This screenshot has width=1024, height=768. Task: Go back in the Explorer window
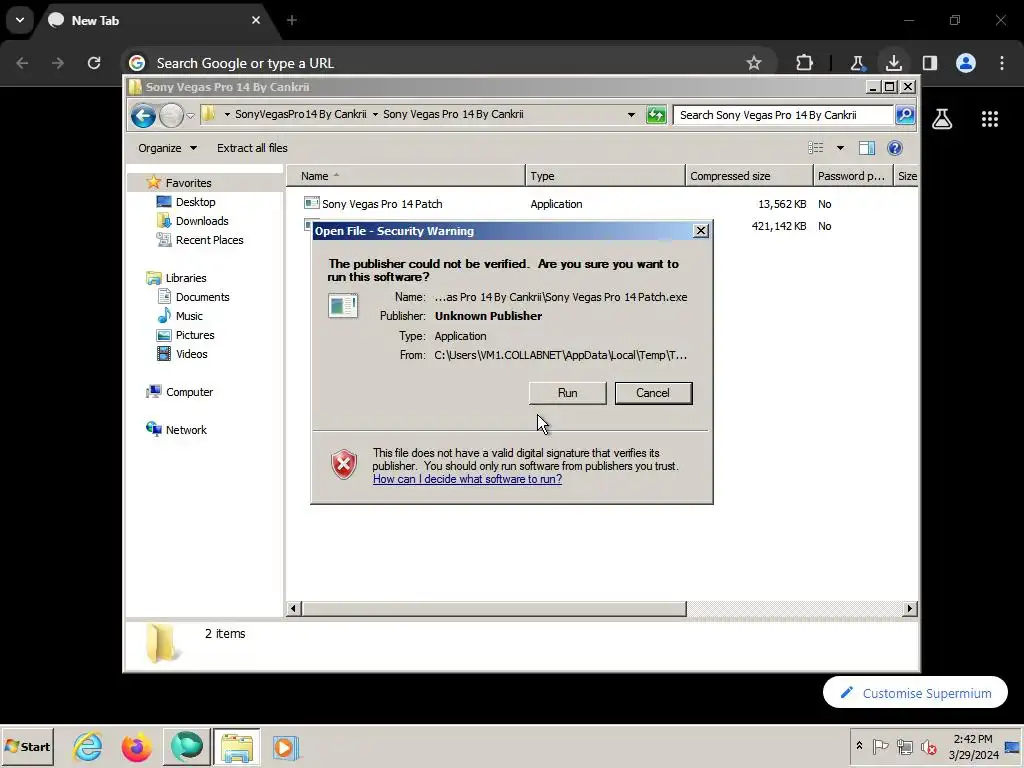point(143,116)
